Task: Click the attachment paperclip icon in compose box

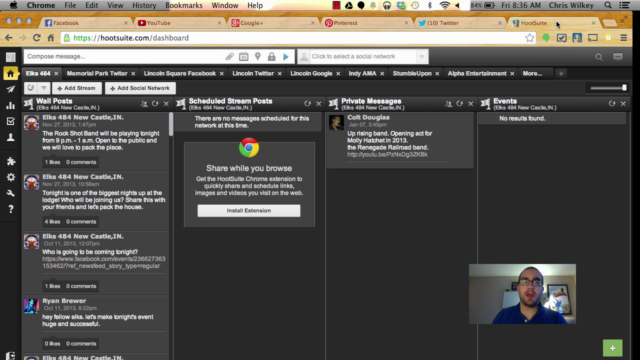Action: [x=229, y=57]
